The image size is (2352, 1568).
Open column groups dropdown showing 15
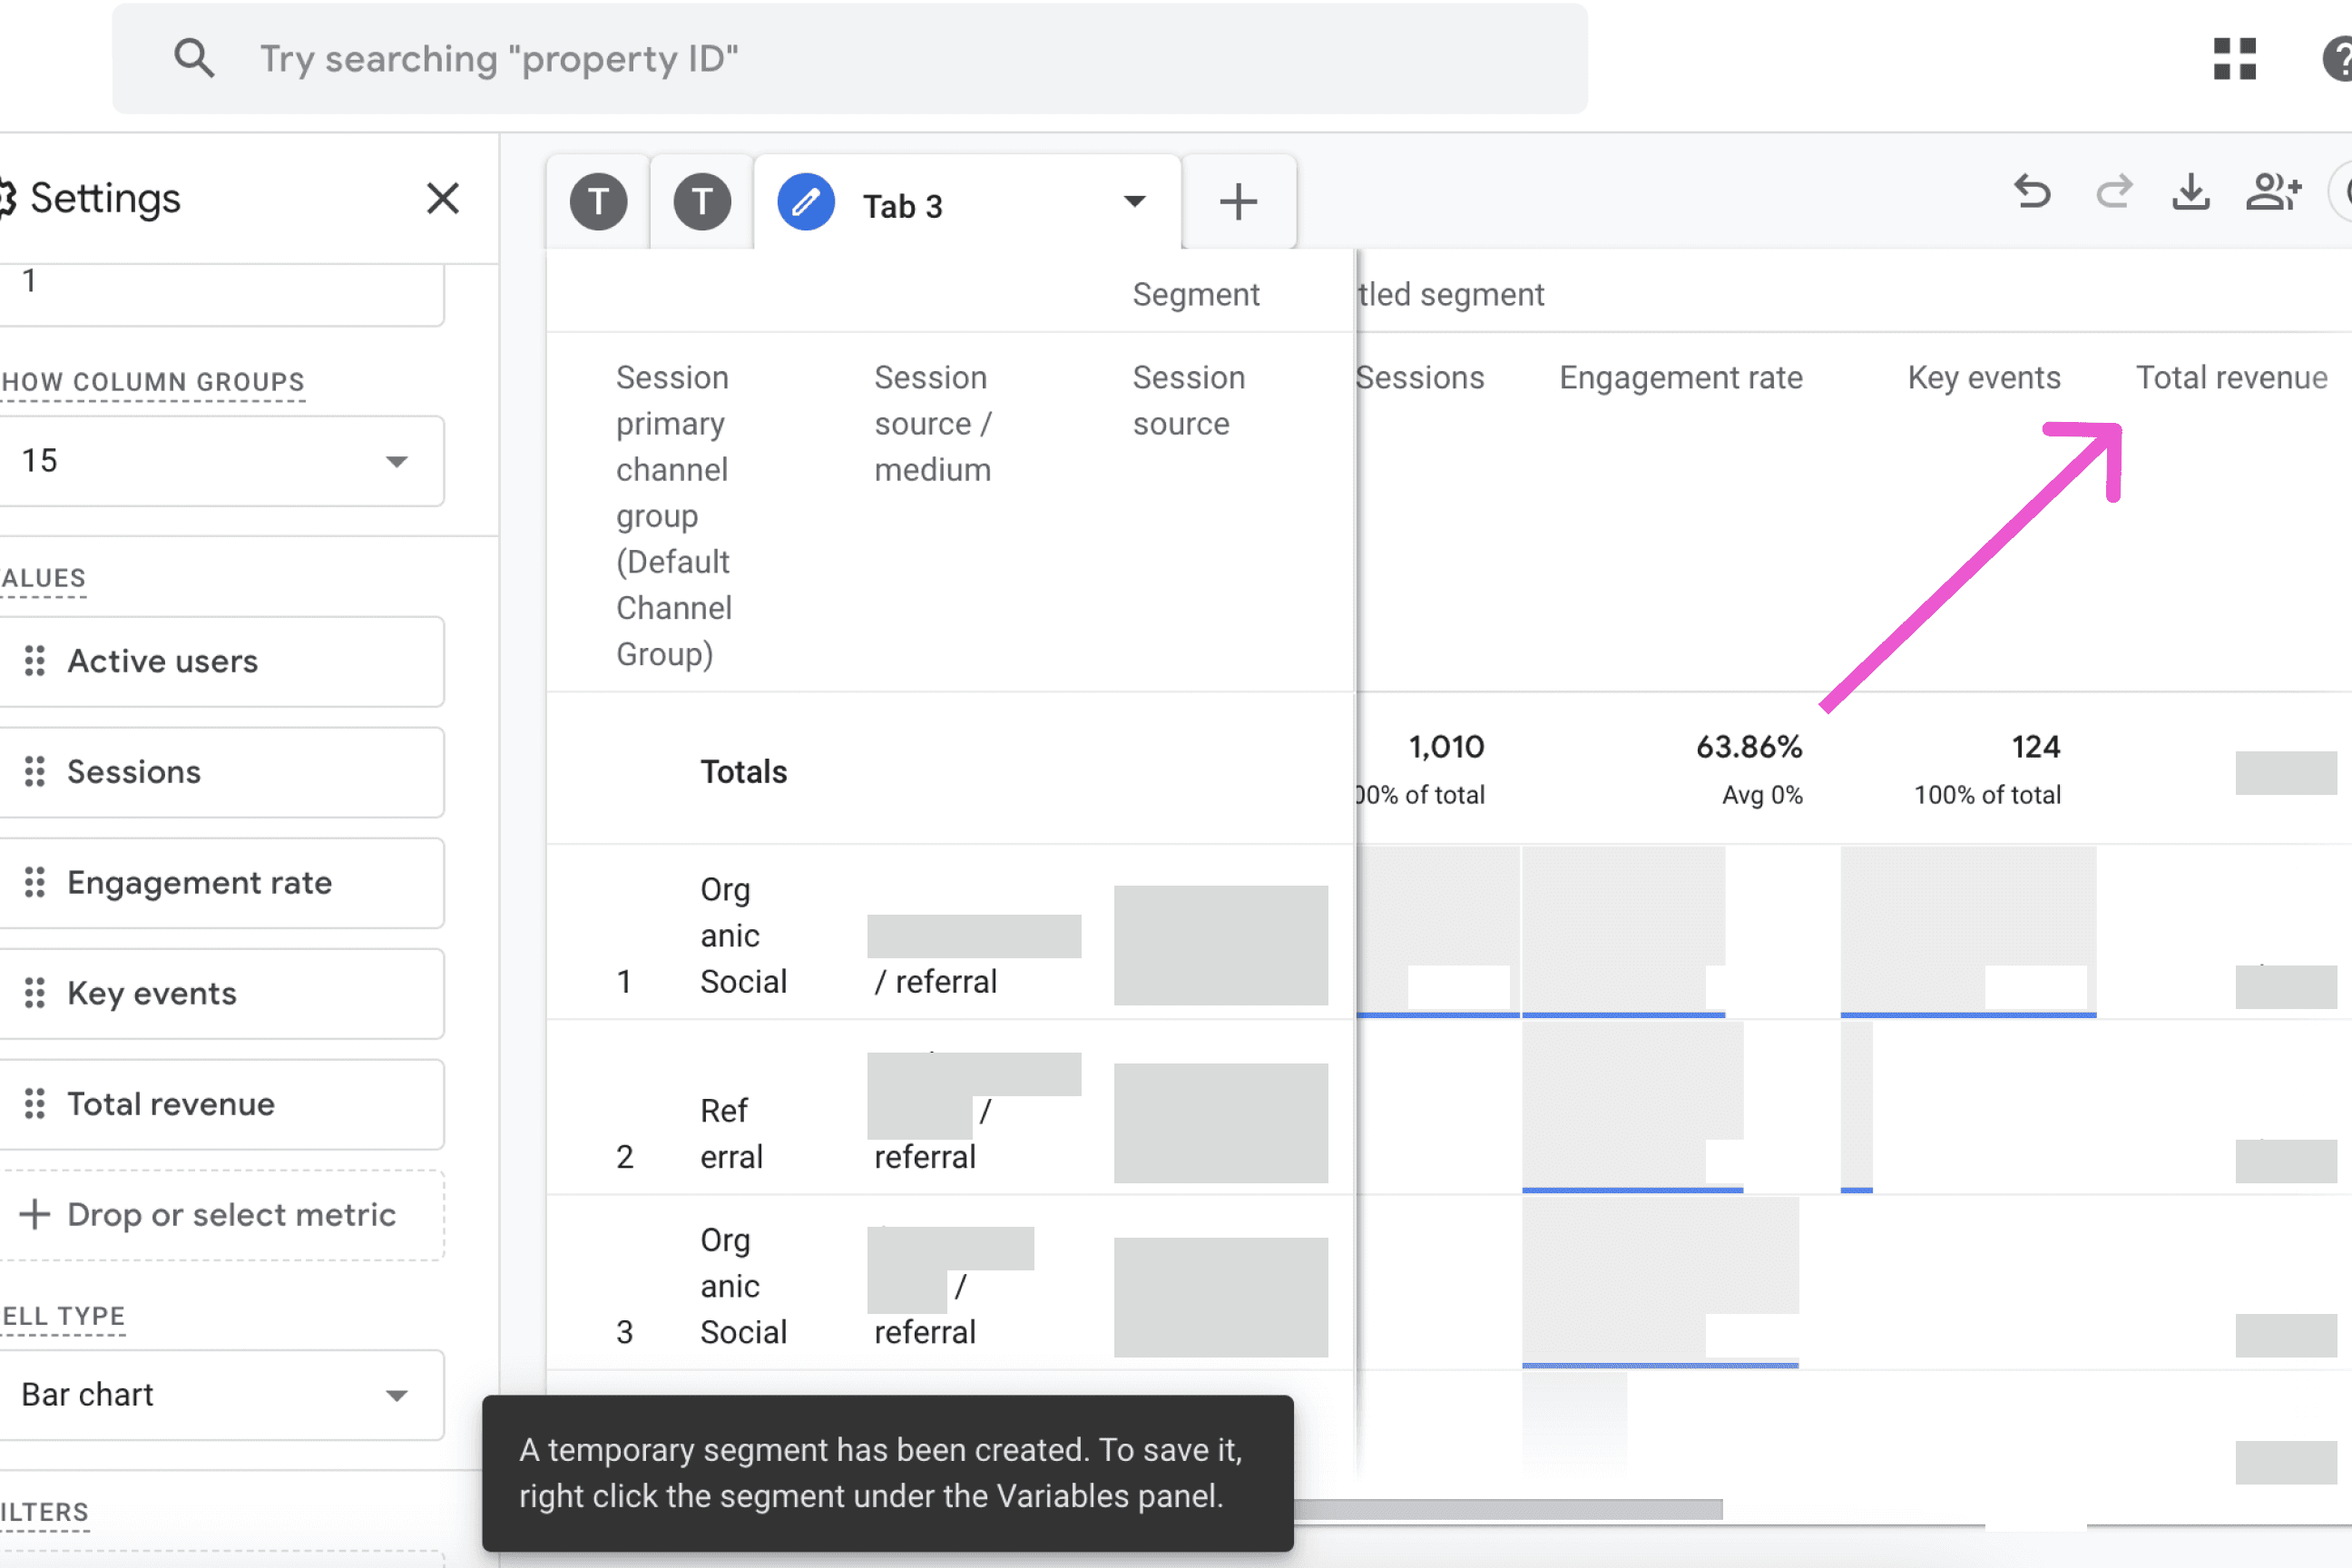(x=220, y=461)
